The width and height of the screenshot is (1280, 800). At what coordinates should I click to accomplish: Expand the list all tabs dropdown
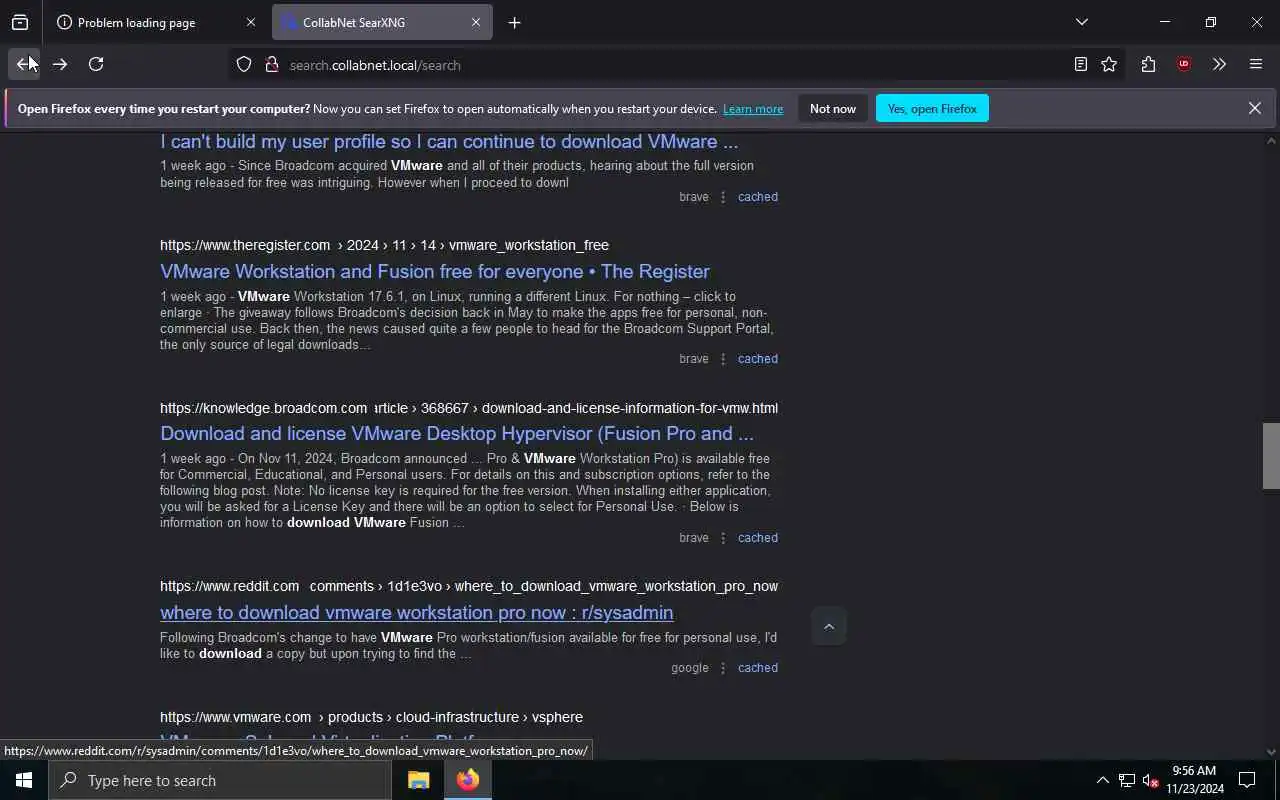[x=1081, y=22]
